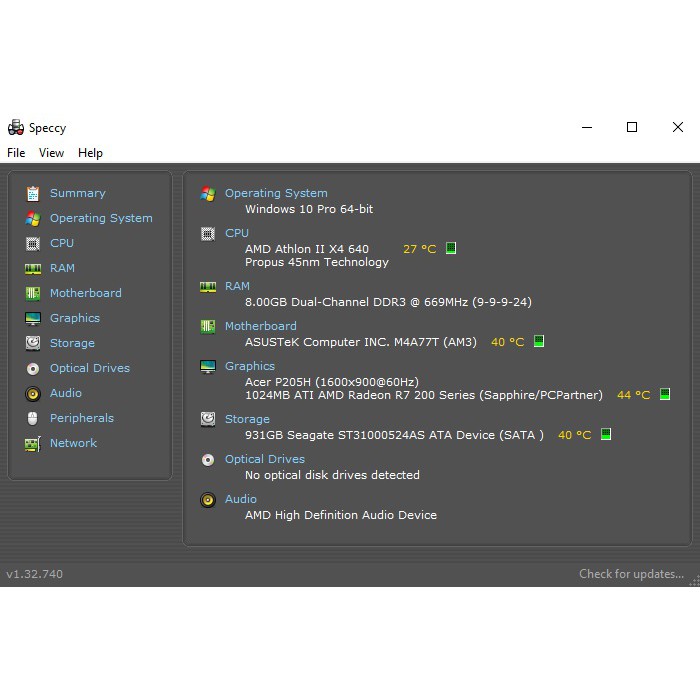The image size is (700, 700).
Task: Click the CPU chip icon in sidebar
Action: tap(33, 244)
